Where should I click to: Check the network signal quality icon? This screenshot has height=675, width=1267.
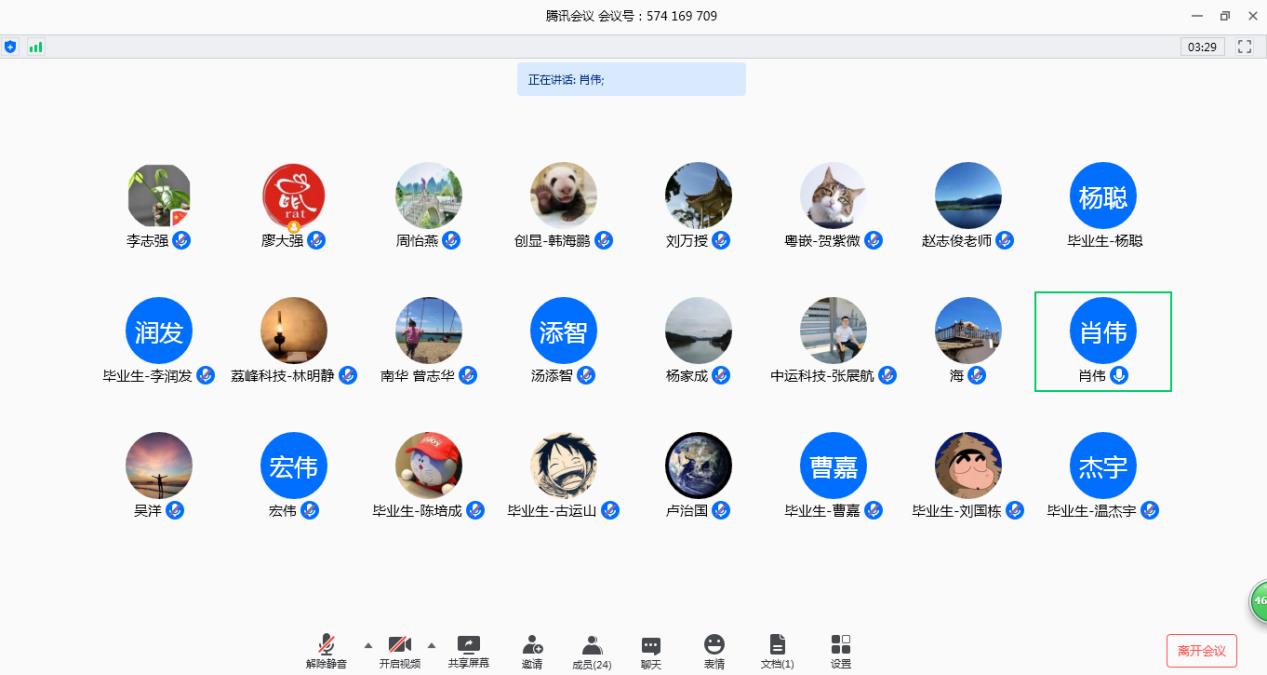click(36, 46)
